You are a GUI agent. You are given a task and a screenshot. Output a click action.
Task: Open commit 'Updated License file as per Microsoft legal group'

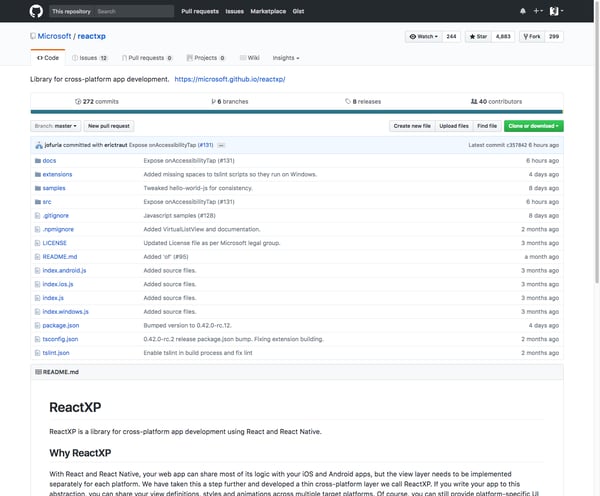212,243
